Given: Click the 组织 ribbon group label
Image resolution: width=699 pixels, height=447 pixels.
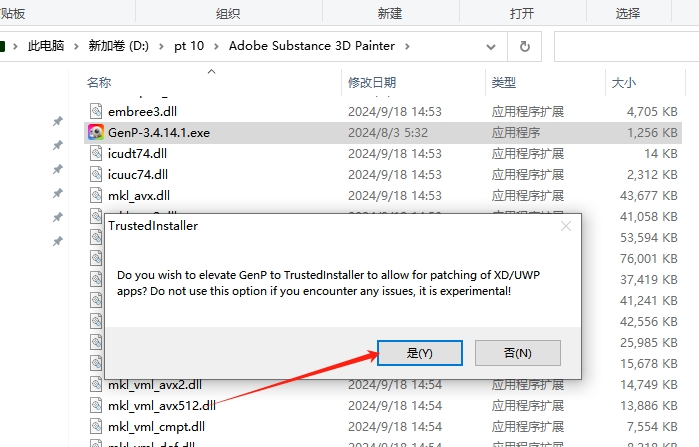Looking at the screenshot, I should pos(228,13).
